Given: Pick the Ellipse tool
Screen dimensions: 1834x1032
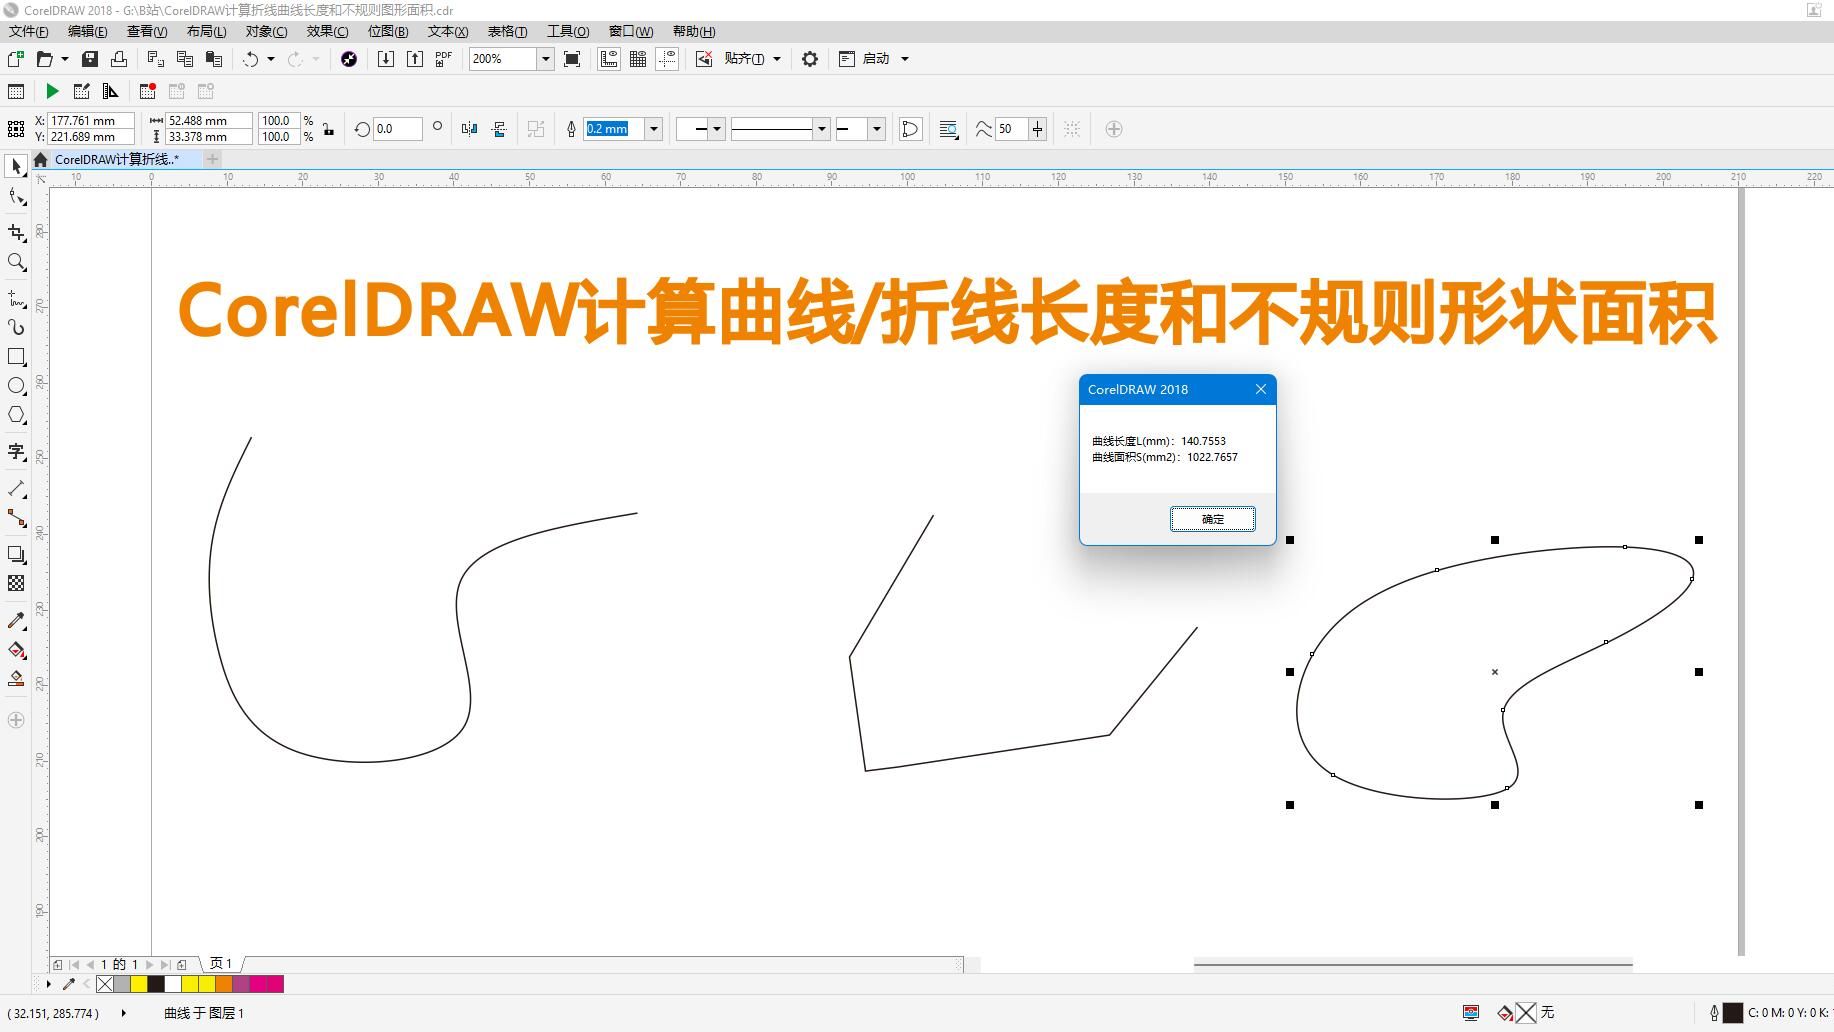Looking at the screenshot, I should (16, 386).
